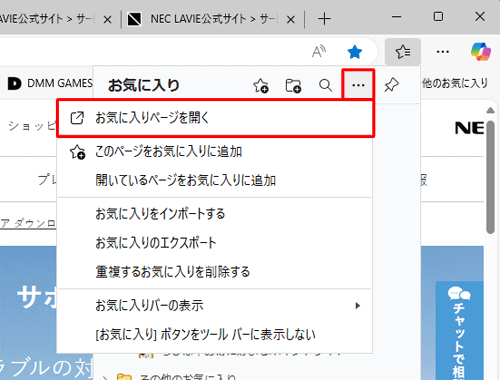The image size is (500, 380).
Task: Choose お気に入りのエクスポート
Action: coord(215,243)
